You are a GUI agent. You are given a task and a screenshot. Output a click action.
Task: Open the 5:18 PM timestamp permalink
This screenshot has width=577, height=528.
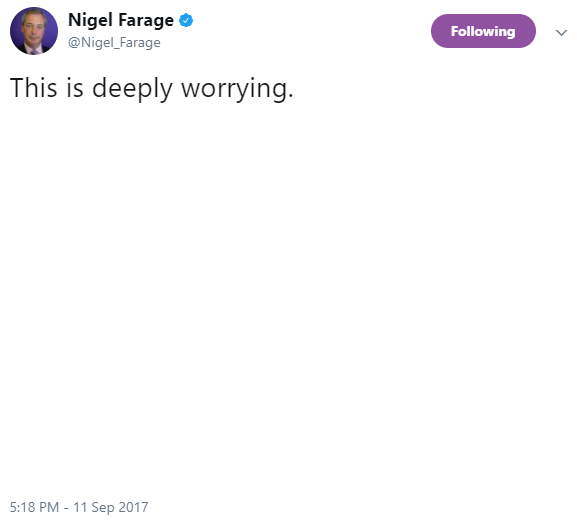[x=79, y=507]
